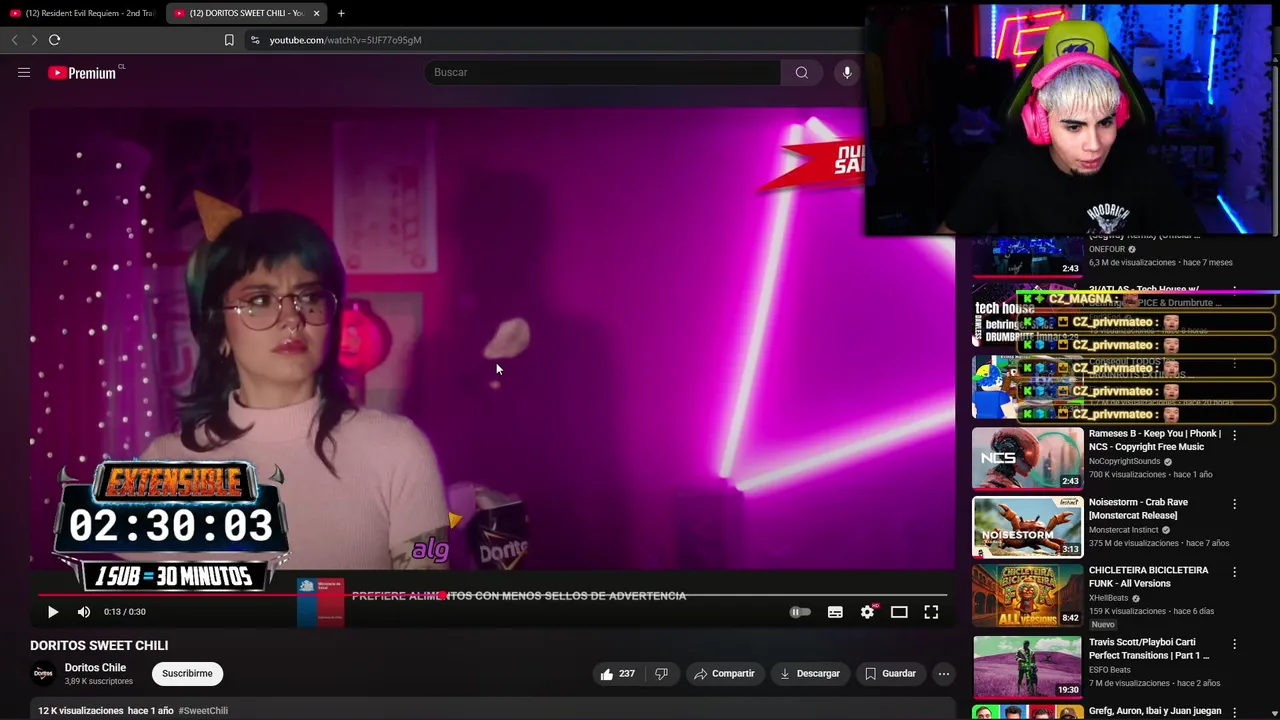Toggle subtitles captions button
The image size is (1280, 720).
[835, 612]
